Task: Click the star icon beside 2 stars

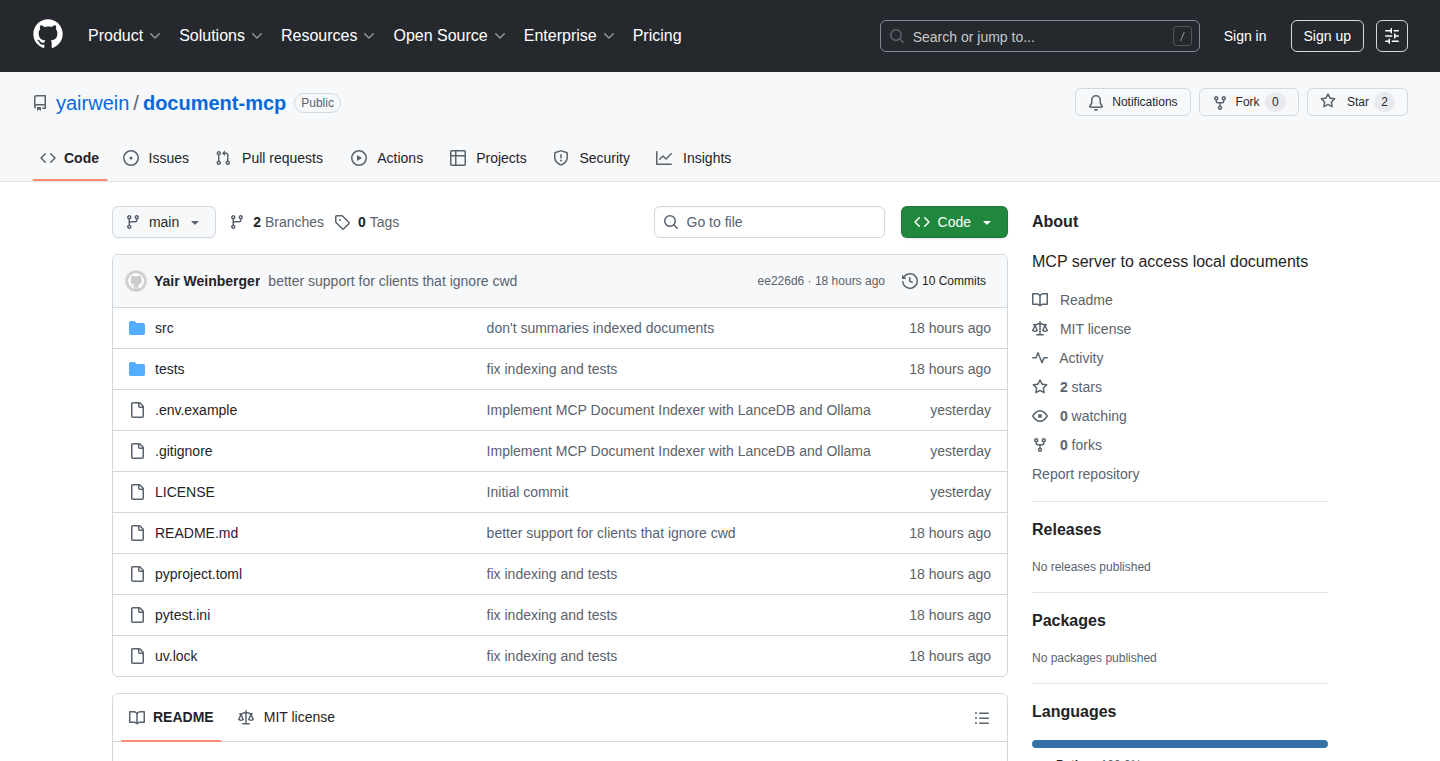Action: [x=1040, y=387]
